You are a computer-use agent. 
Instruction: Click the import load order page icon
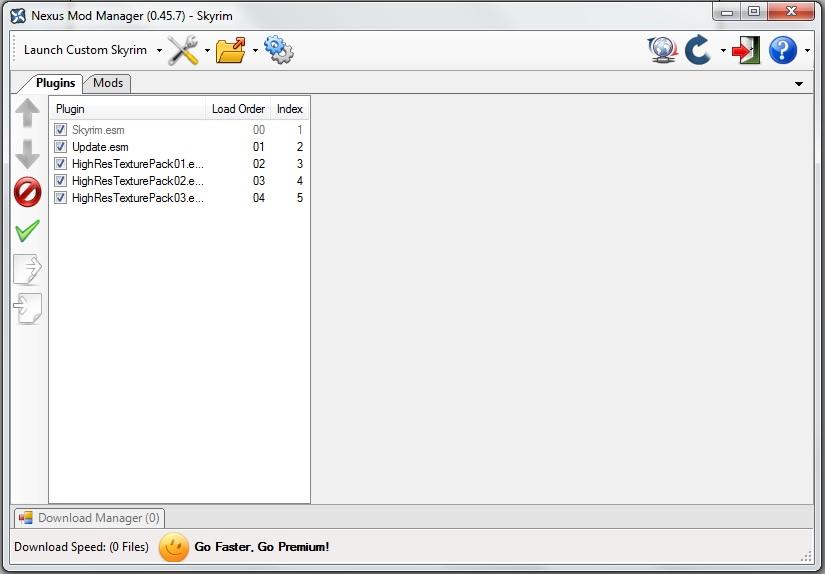[x=27, y=308]
